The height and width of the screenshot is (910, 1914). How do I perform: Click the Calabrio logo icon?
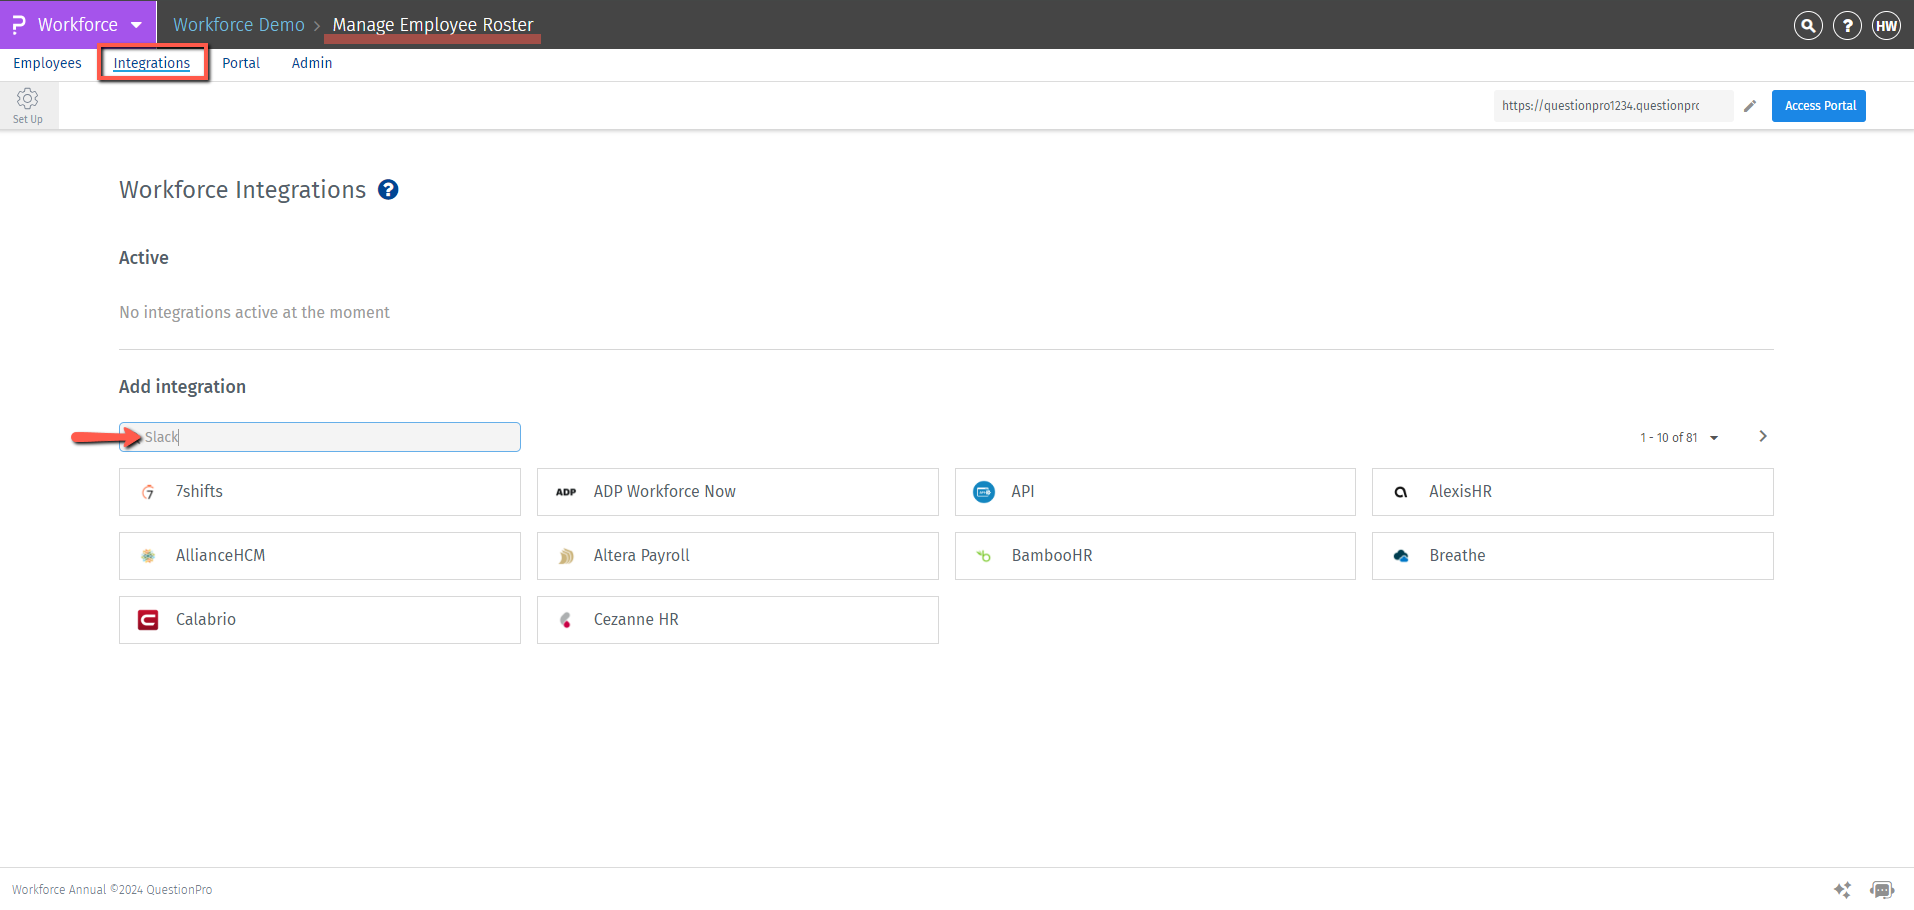(x=148, y=620)
